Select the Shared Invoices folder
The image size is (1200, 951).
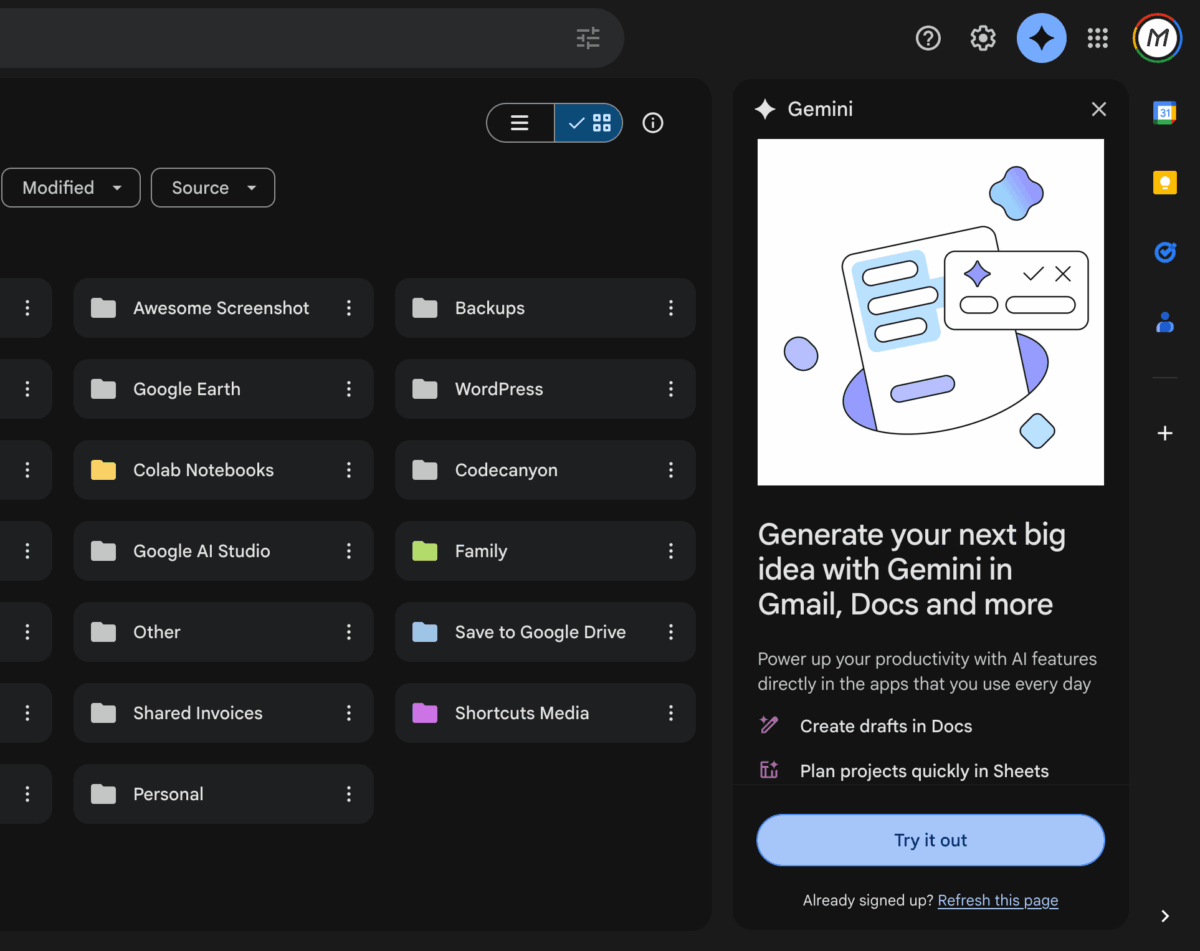(223, 713)
